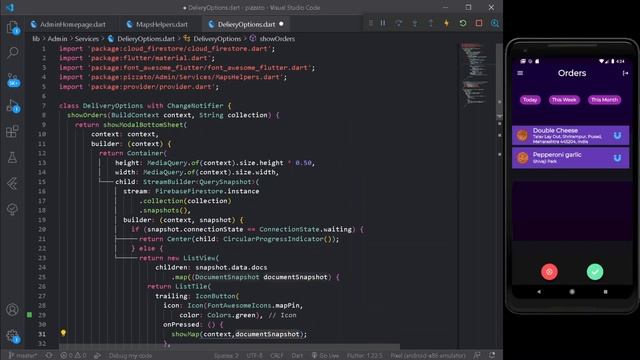
Task: Grab the debug toolbar drag handle
Action: pos(371,23)
